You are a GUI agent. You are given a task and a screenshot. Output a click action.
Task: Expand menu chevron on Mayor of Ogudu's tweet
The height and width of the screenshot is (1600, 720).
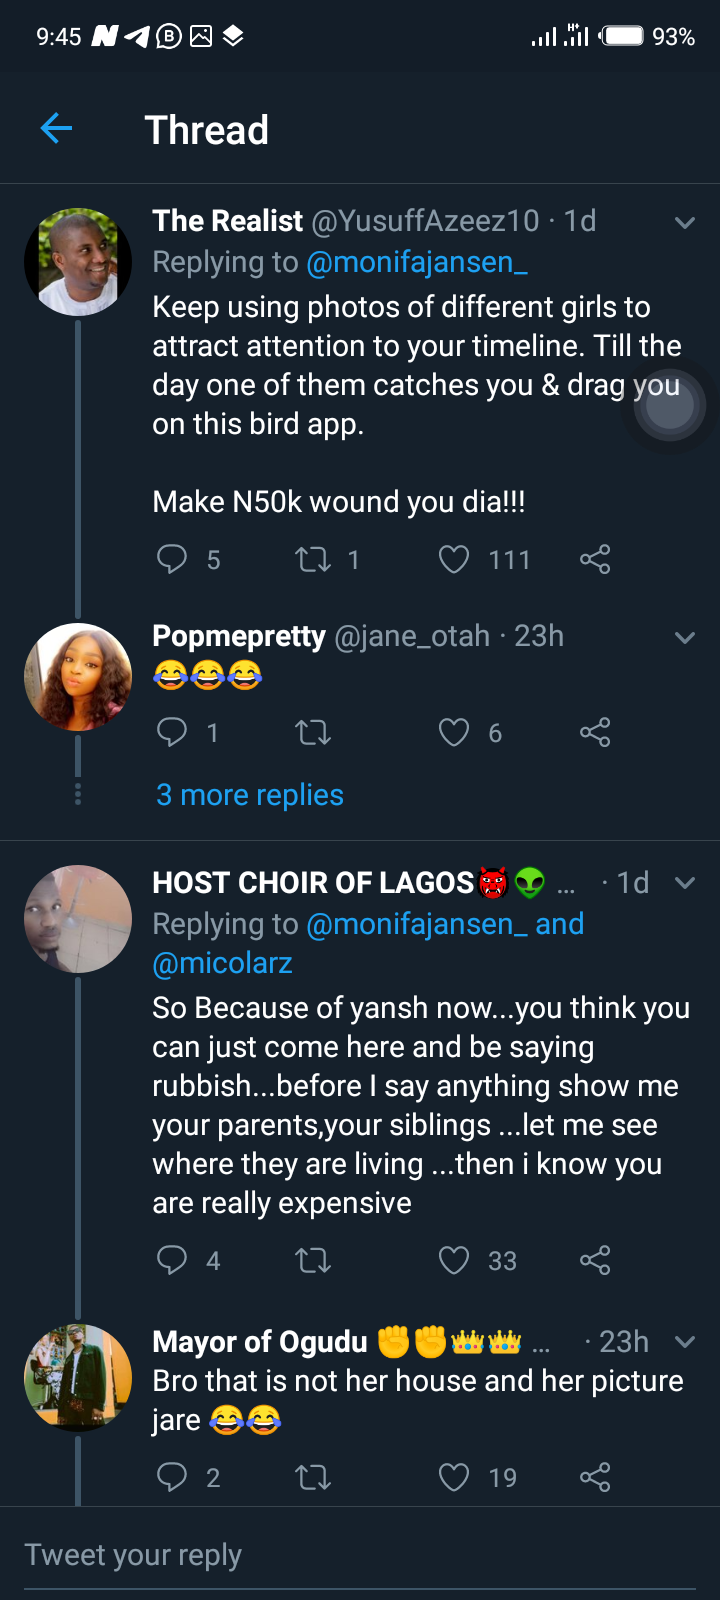coord(685,1342)
